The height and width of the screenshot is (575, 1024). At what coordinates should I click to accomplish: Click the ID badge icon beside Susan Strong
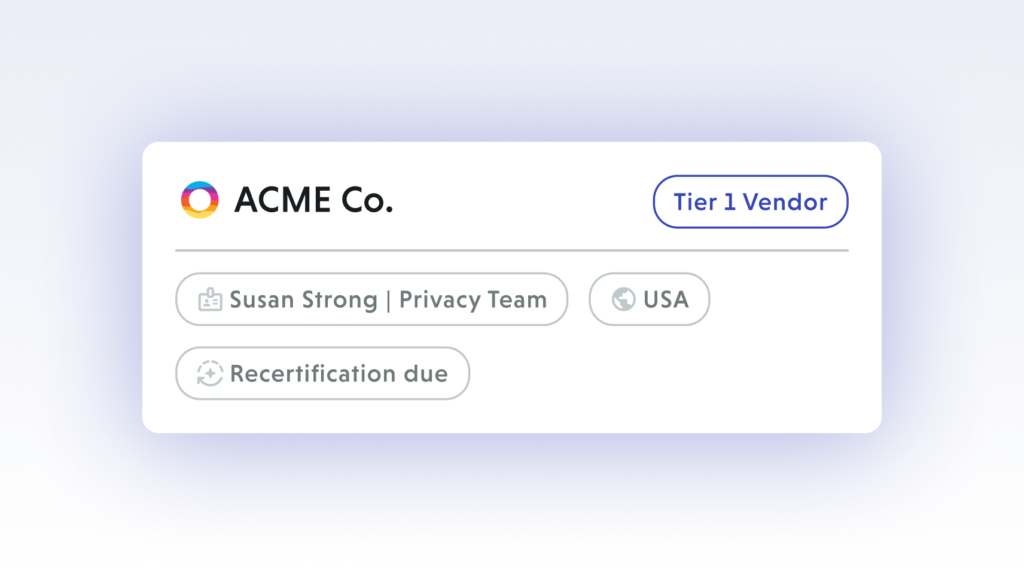(x=210, y=299)
